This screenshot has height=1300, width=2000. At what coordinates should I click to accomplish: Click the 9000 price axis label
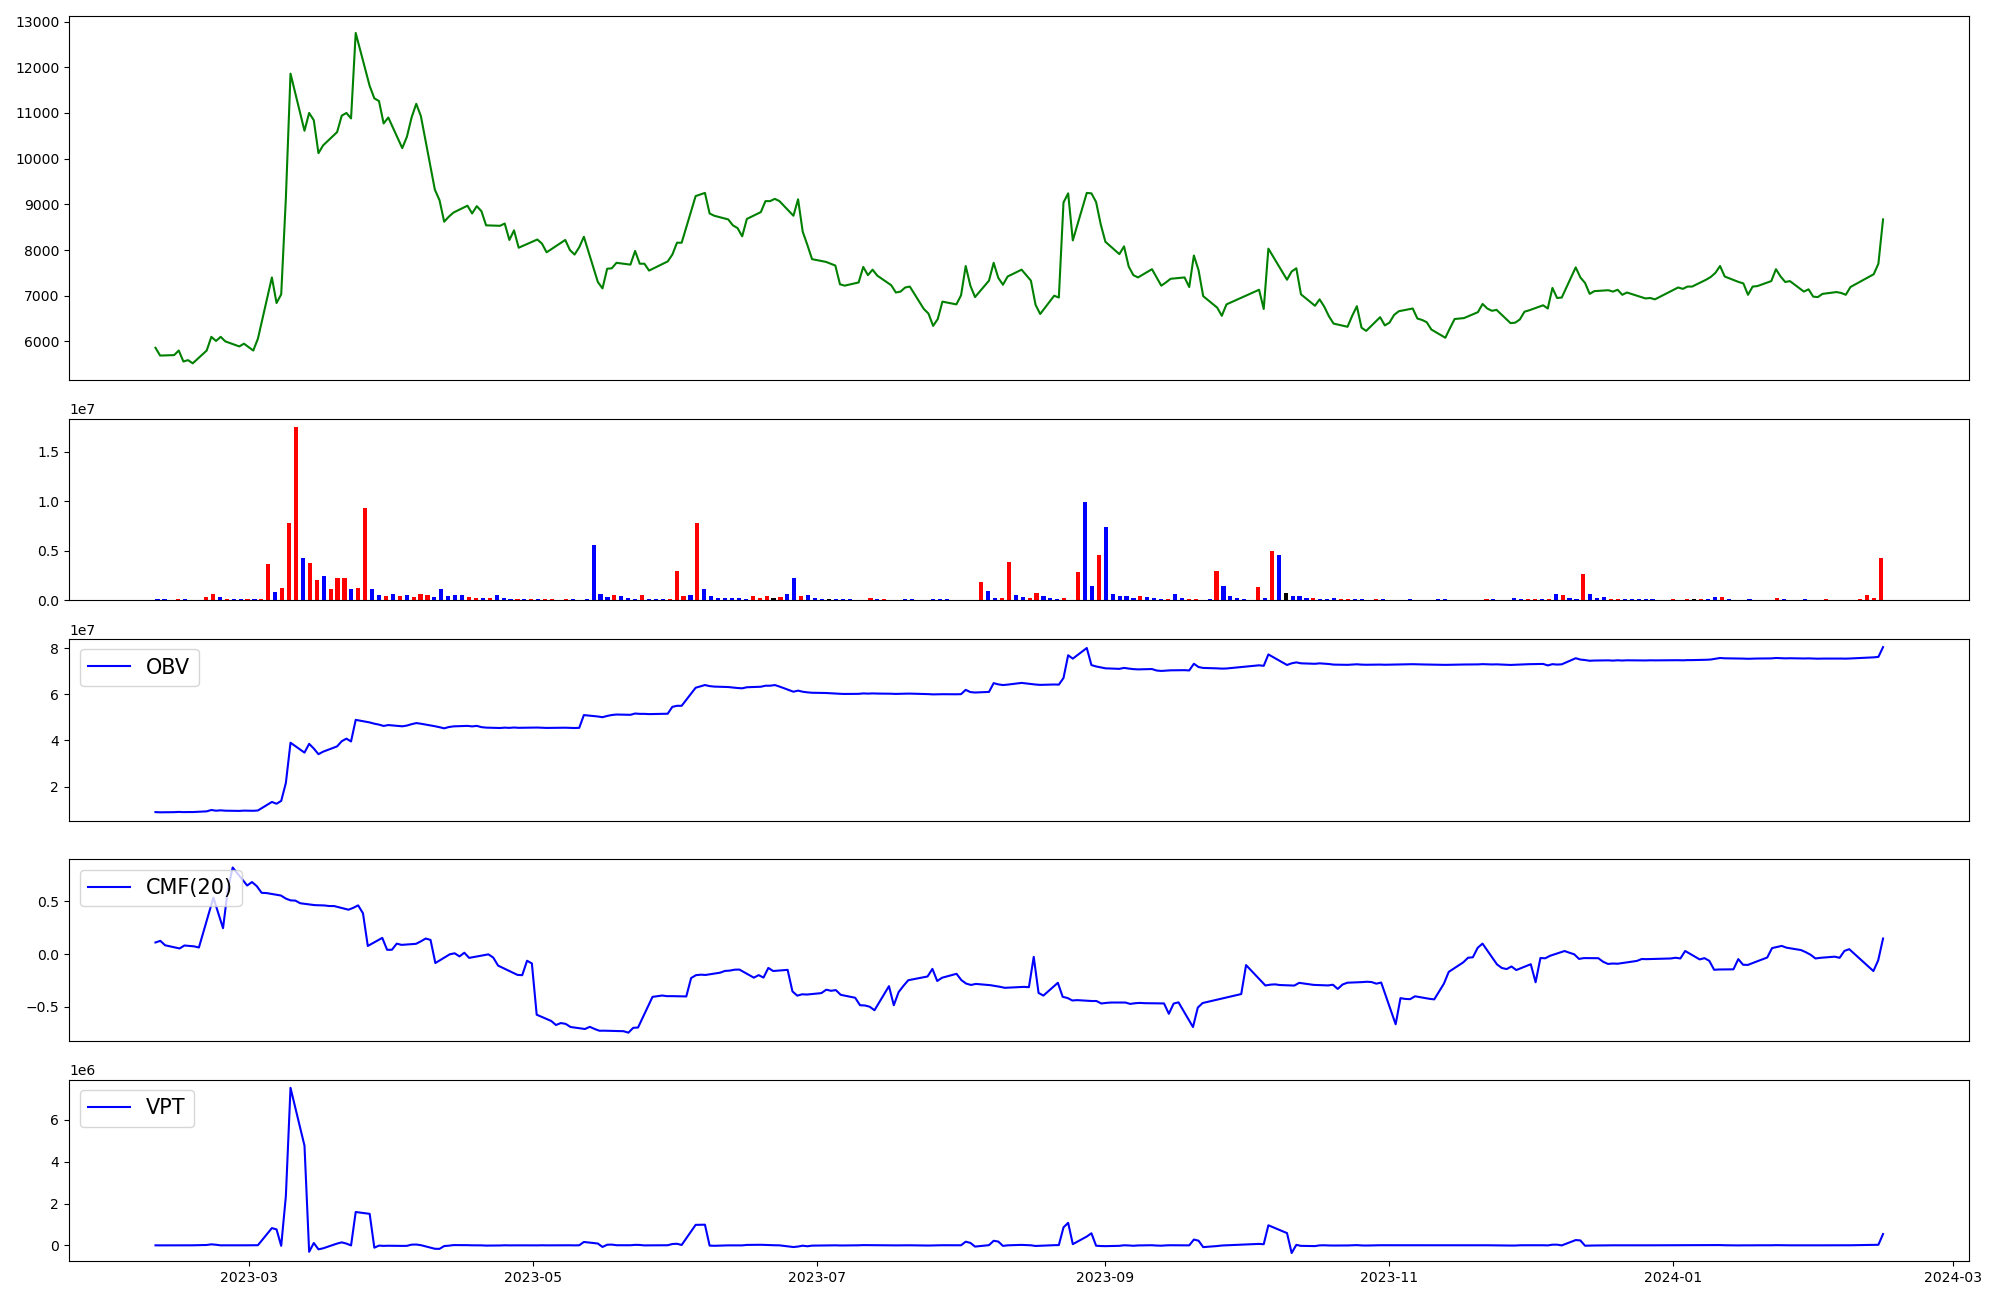[x=41, y=205]
